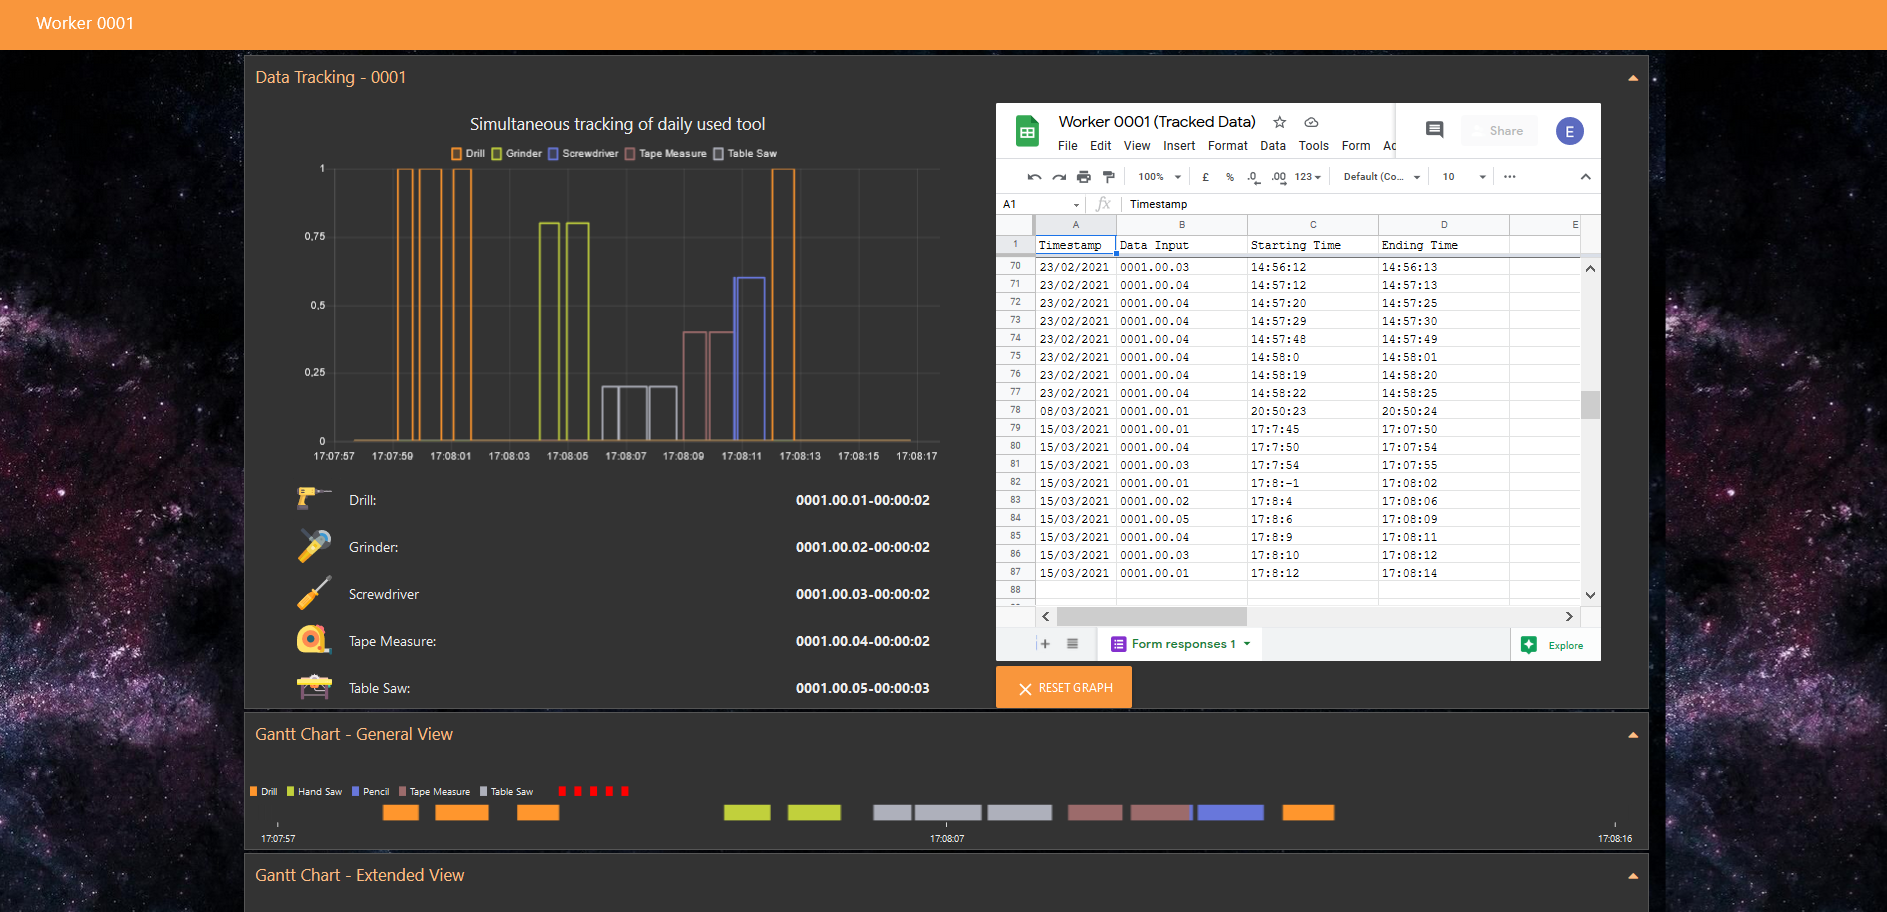
Task: Undo the last spreadsheet action
Action: (1034, 177)
